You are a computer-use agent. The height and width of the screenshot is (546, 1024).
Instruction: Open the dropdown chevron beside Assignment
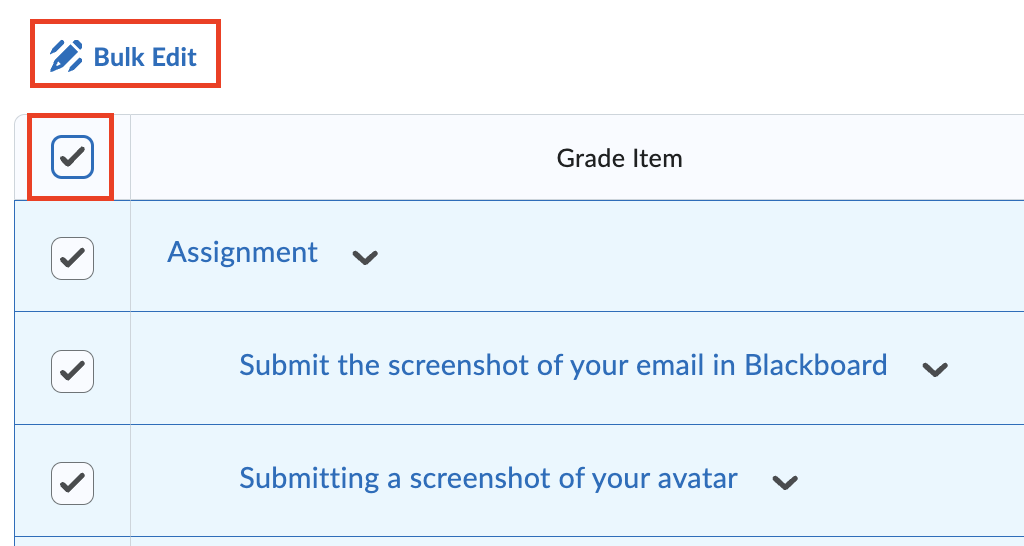365,257
